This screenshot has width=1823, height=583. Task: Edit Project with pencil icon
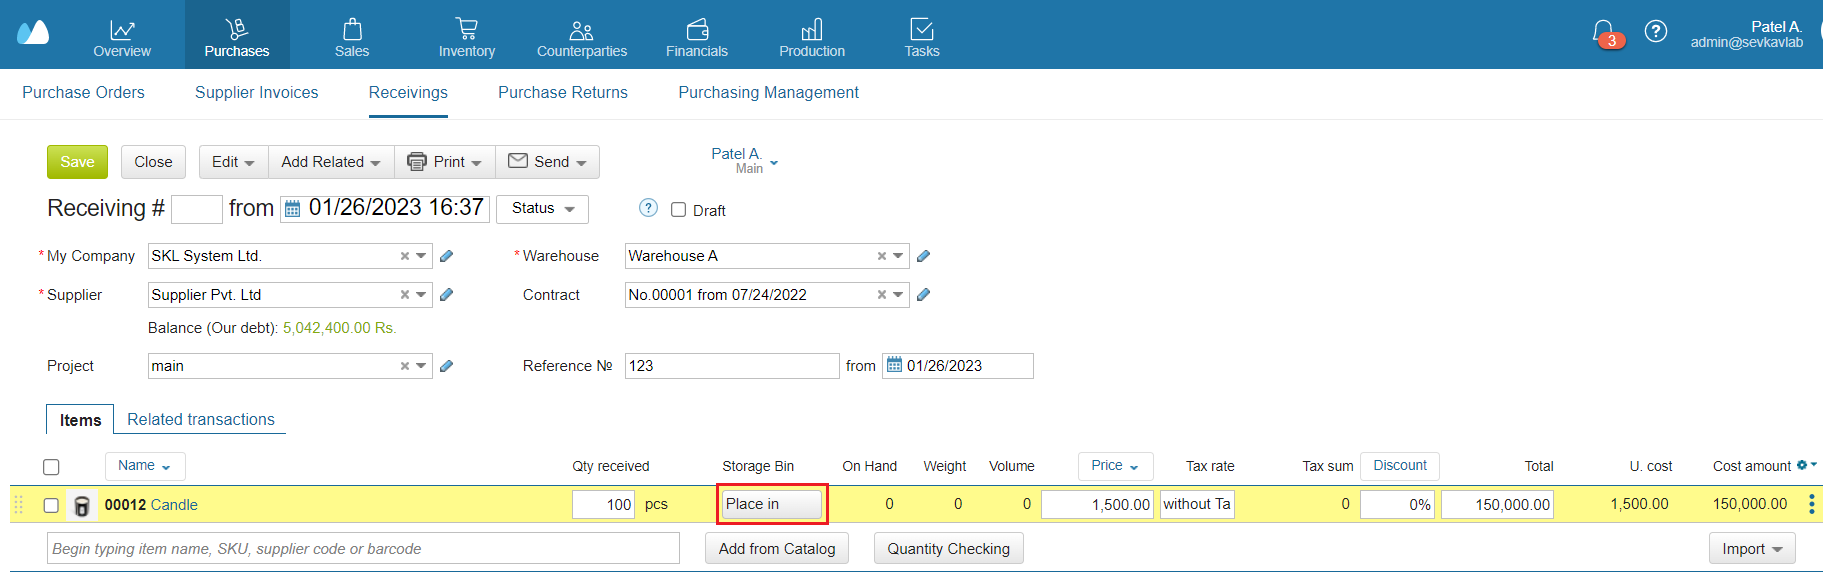point(446,366)
